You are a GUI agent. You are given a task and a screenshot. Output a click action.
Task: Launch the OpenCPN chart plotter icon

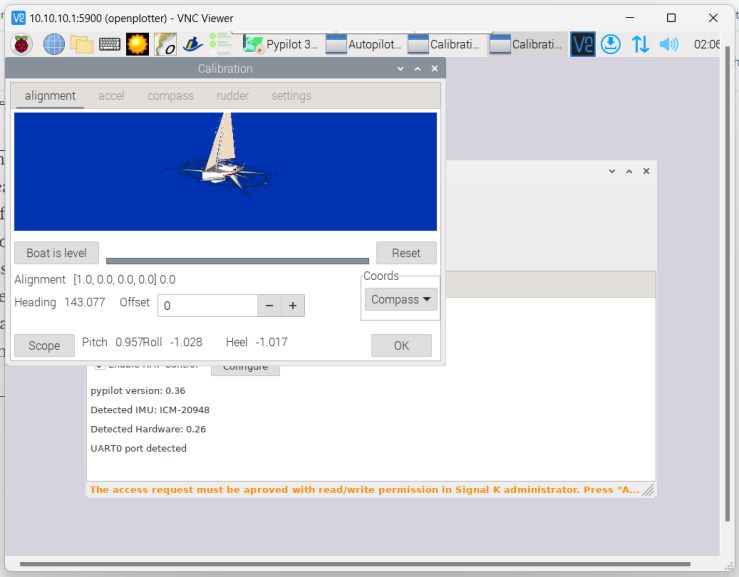click(x=165, y=44)
